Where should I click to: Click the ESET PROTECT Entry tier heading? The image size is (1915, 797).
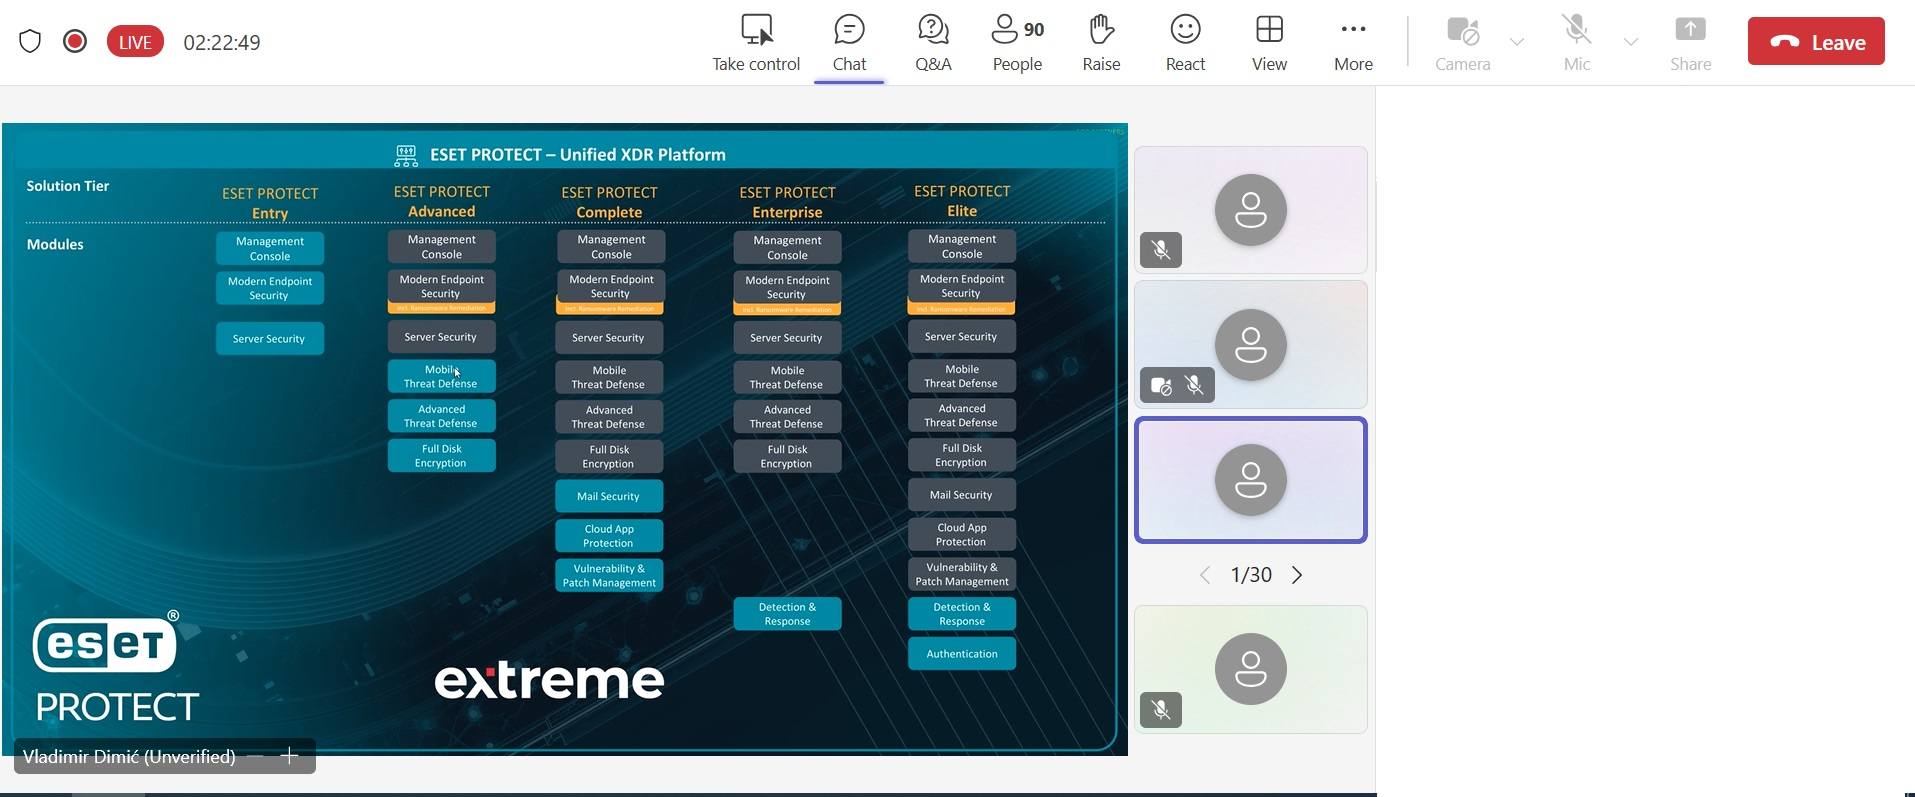pyautogui.click(x=270, y=203)
